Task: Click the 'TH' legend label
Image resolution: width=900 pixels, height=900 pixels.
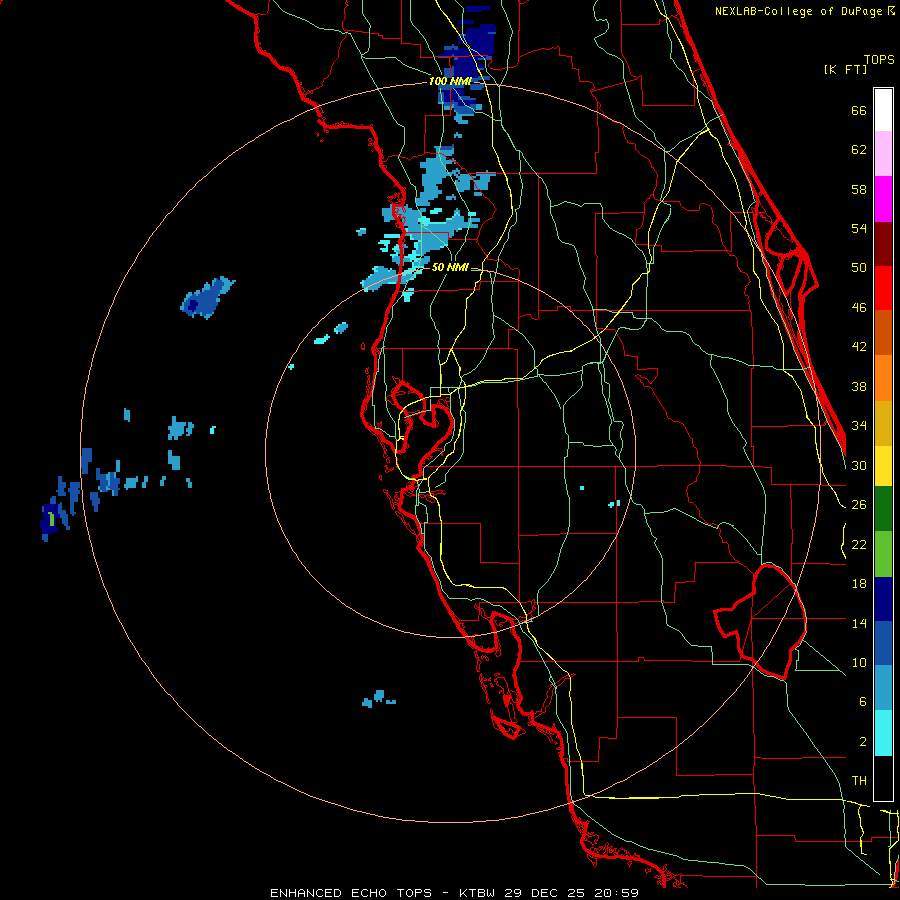Action: 859,781
